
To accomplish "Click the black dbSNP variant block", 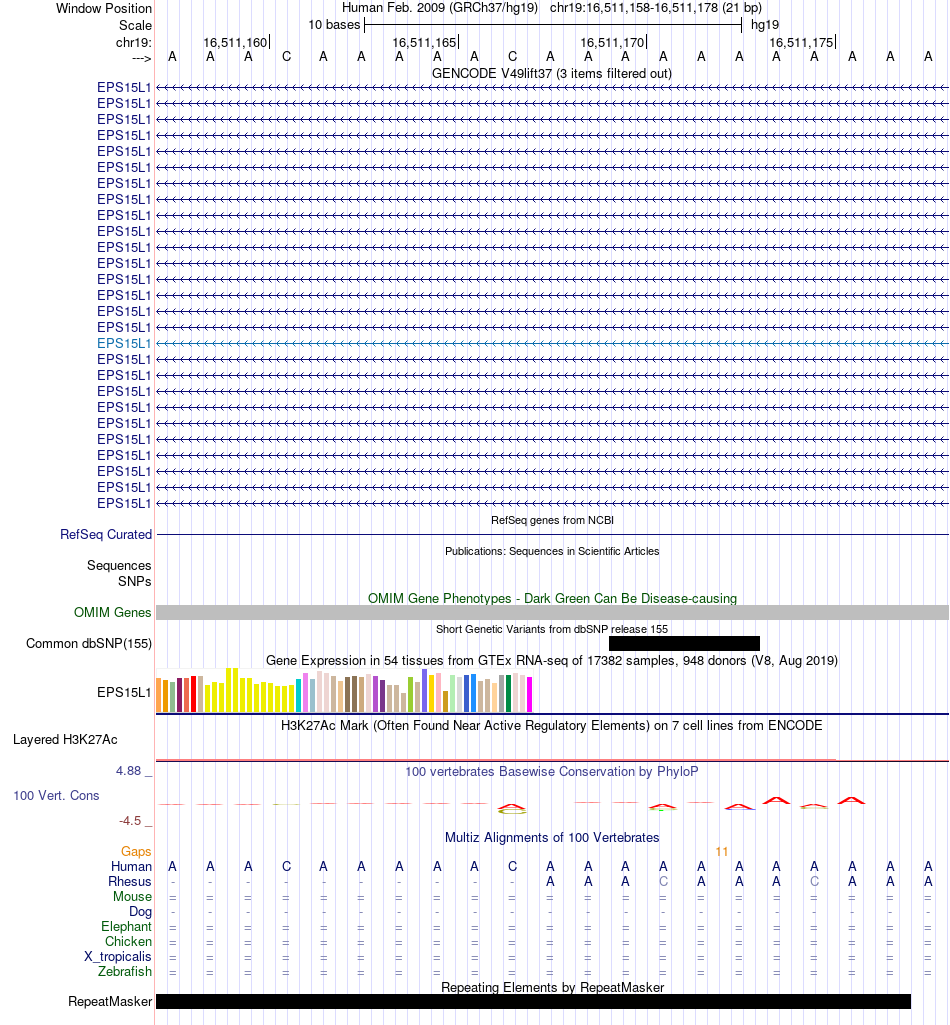I will pos(684,643).
